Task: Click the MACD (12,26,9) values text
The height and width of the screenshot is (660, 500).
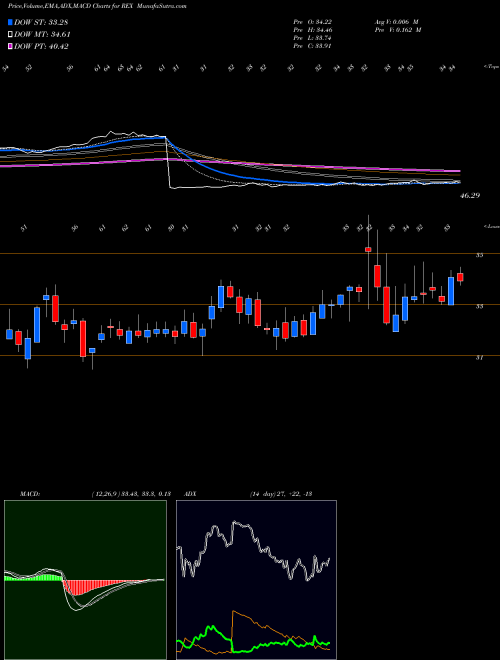Action: tap(130, 494)
